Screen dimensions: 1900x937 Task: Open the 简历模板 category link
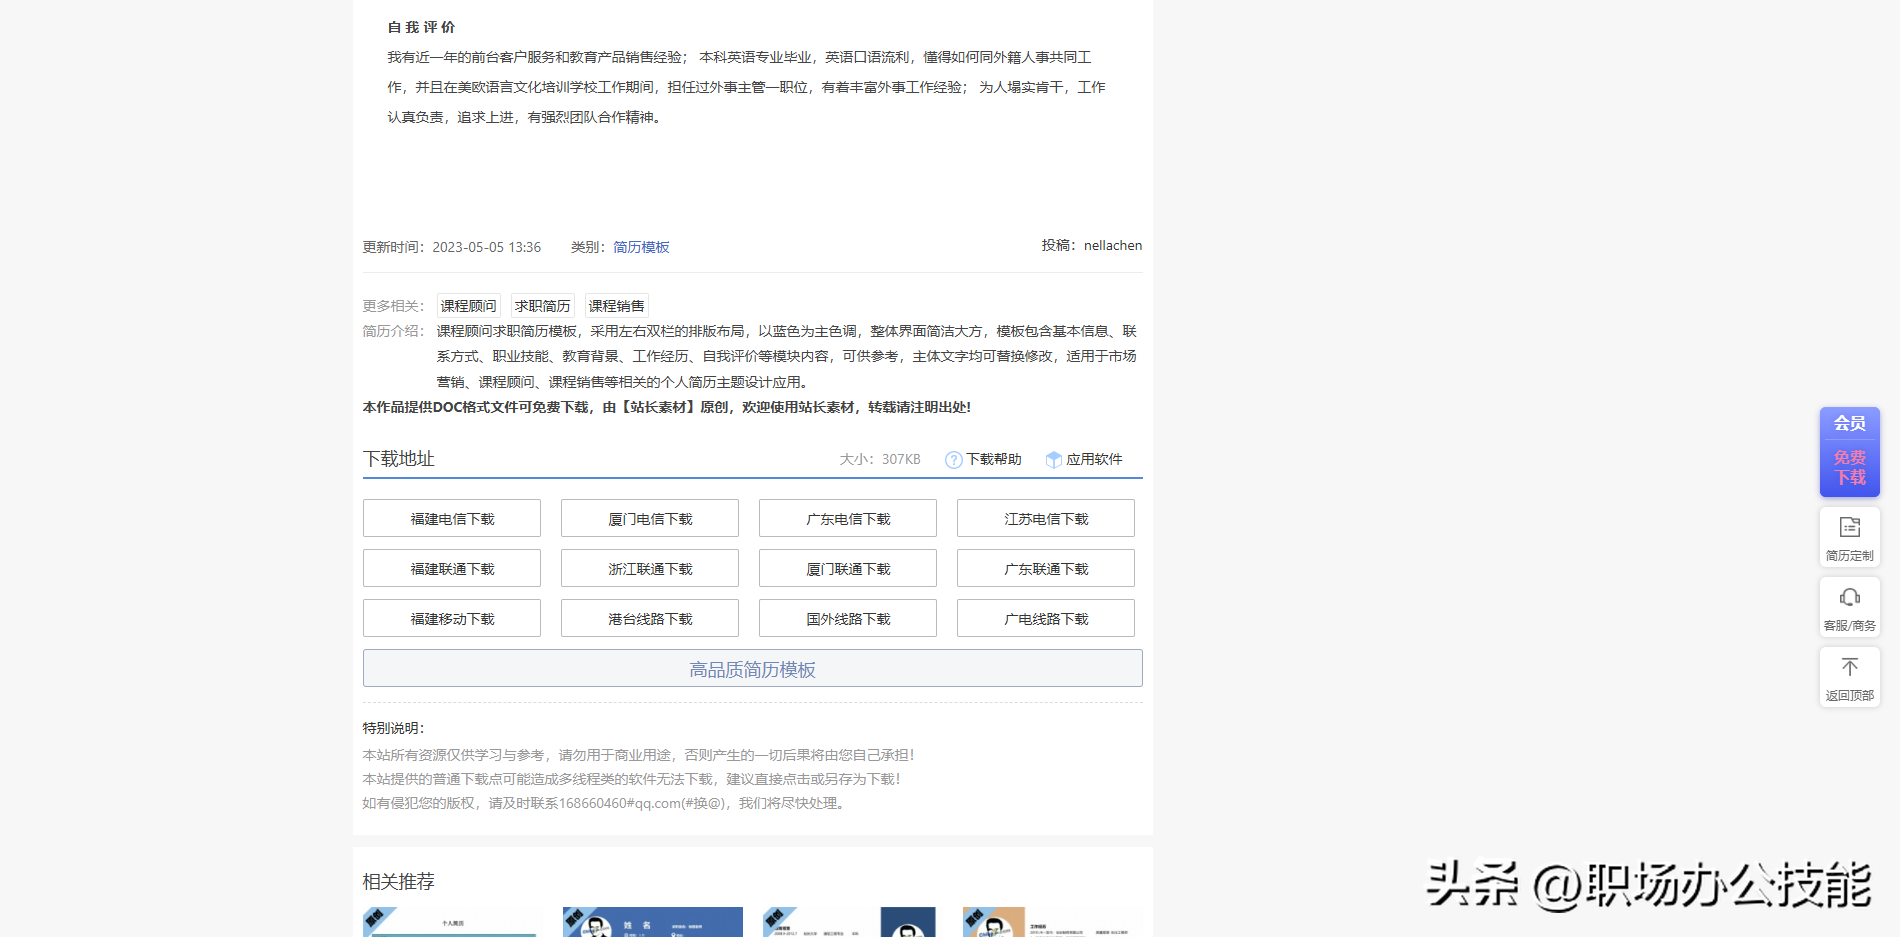tap(641, 246)
